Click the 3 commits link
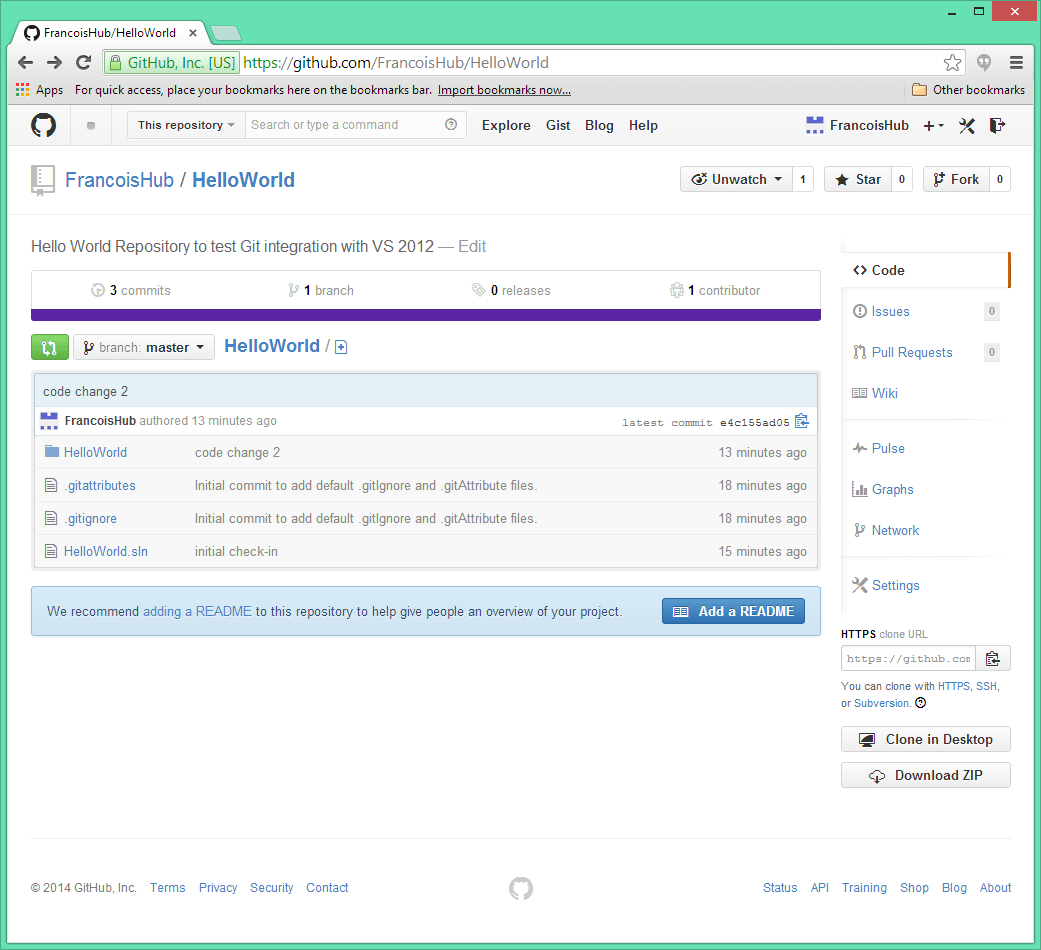Screen dimensions: 1041x950 [x=131, y=290]
